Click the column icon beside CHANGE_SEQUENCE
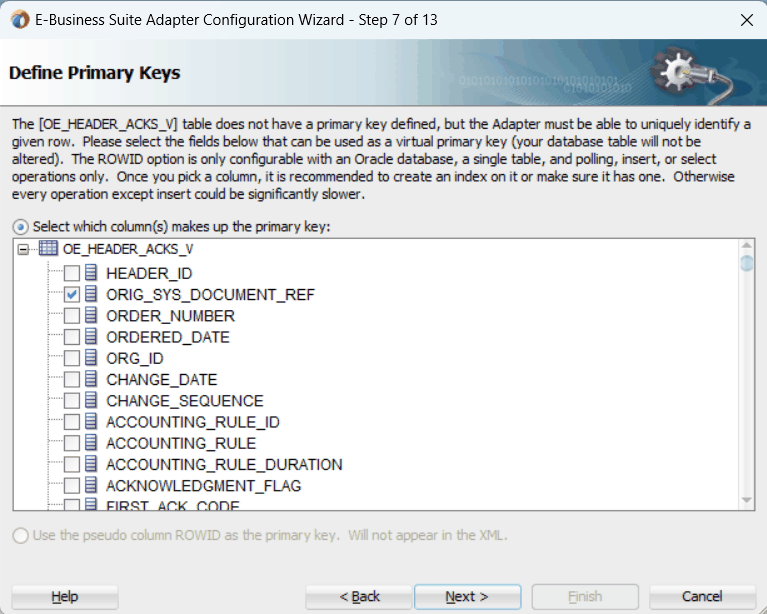Screen dimensions: 767x614 coord(91,400)
